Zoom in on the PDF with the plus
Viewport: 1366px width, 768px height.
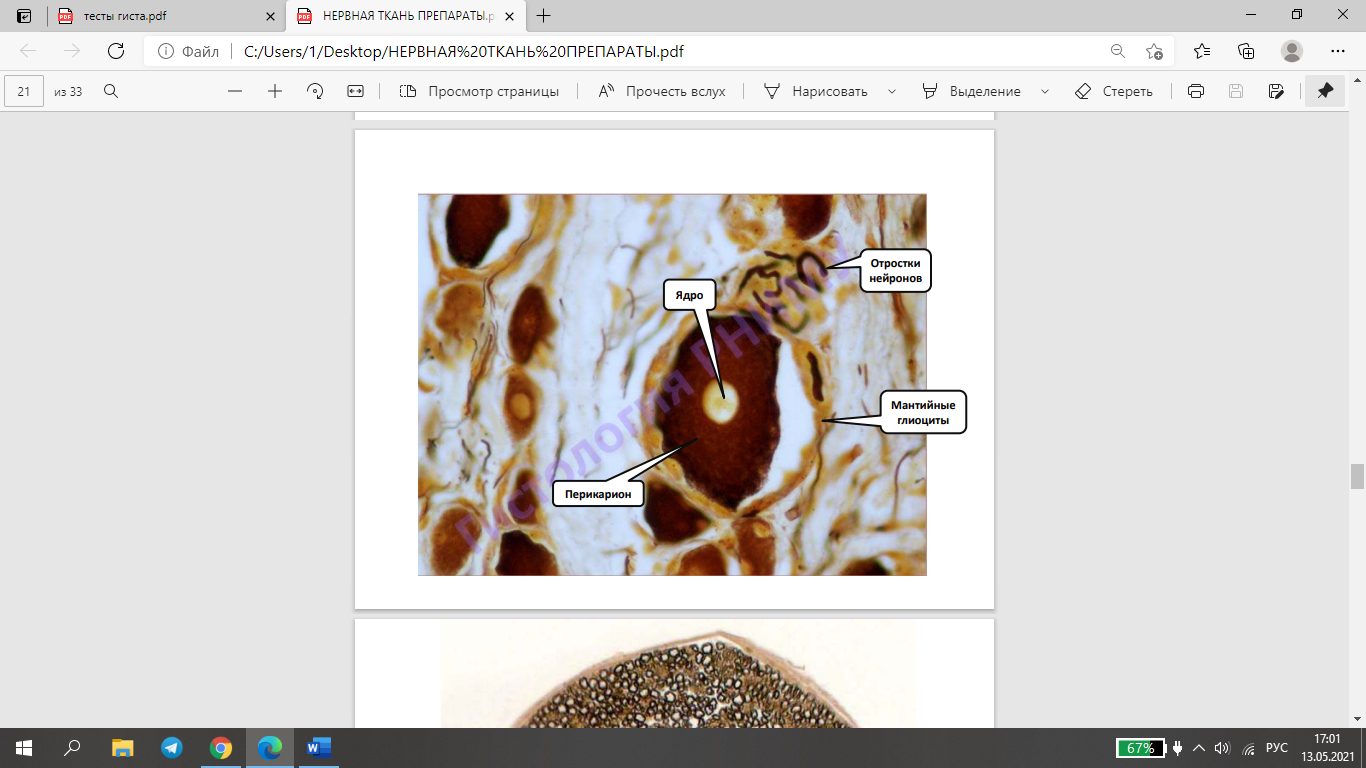click(275, 91)
